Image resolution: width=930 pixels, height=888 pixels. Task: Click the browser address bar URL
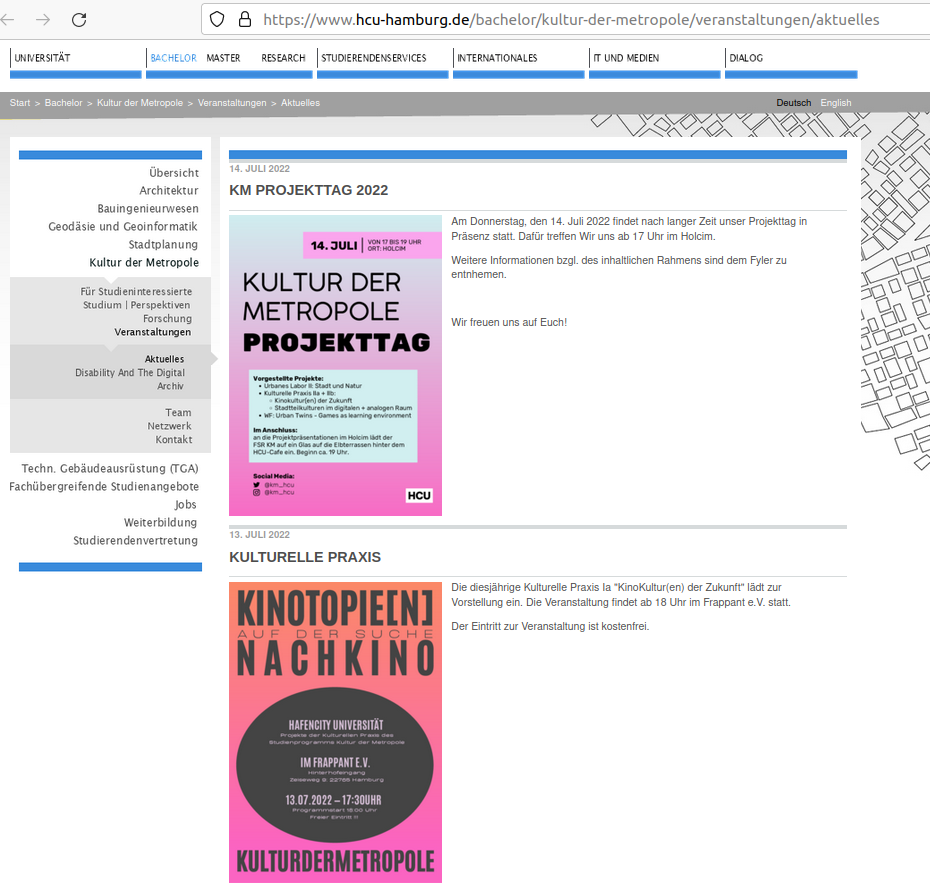click(x=570, y=19)
